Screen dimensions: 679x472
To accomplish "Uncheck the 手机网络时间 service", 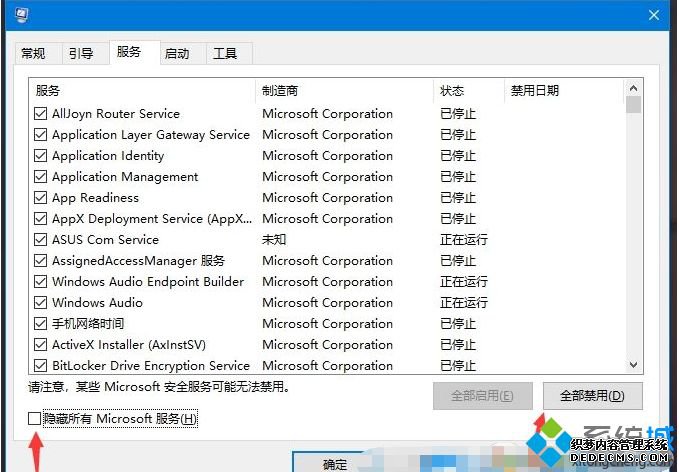I will click(x=40, y=323).
